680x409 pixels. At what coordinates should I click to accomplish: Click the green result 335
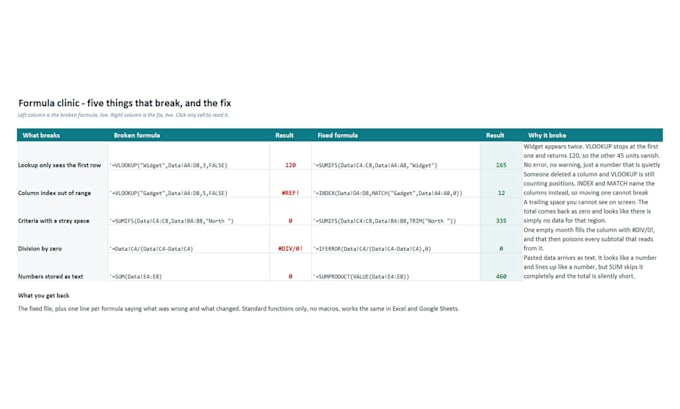click(x=501, y=221)
